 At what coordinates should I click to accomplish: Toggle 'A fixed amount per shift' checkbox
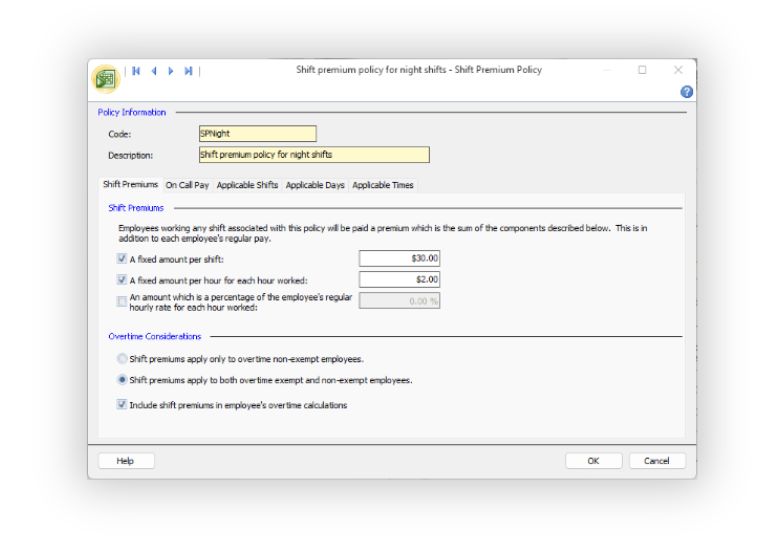[x=122, y=258]
